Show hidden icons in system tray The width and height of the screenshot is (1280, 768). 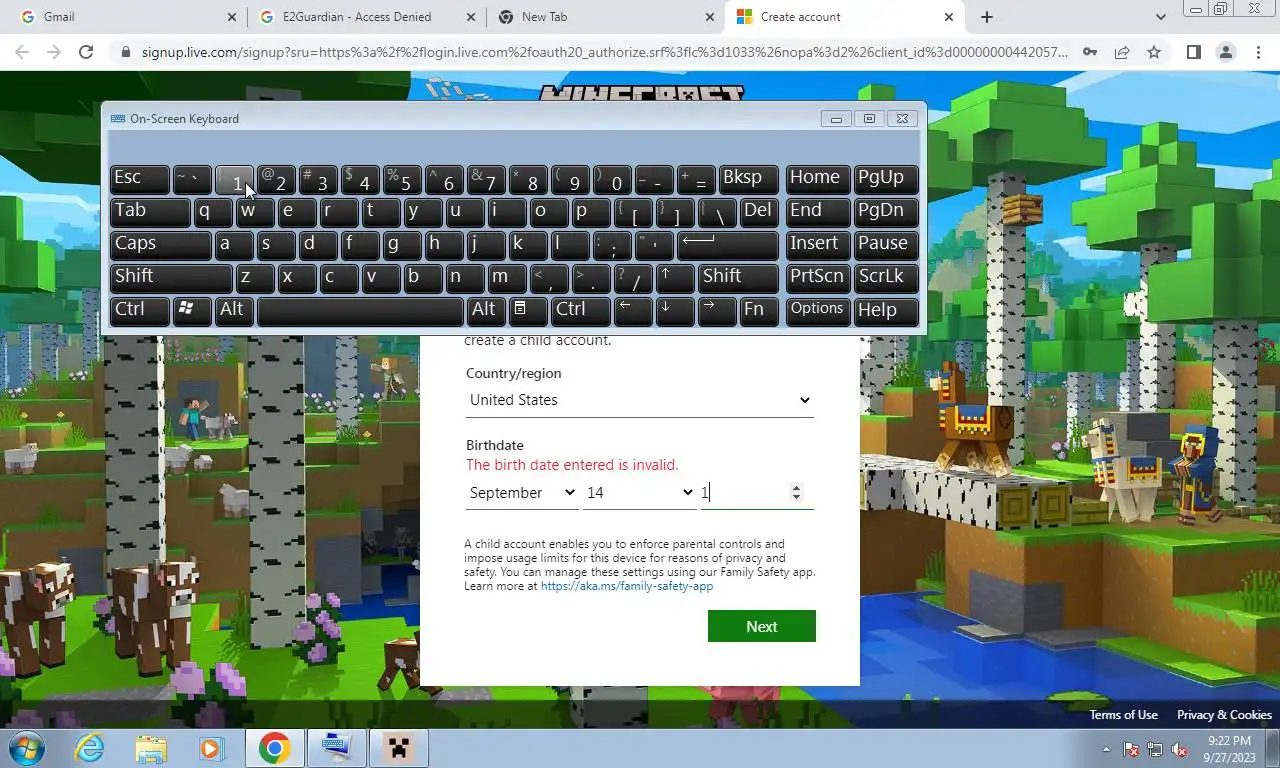[x=1106, y=749]
